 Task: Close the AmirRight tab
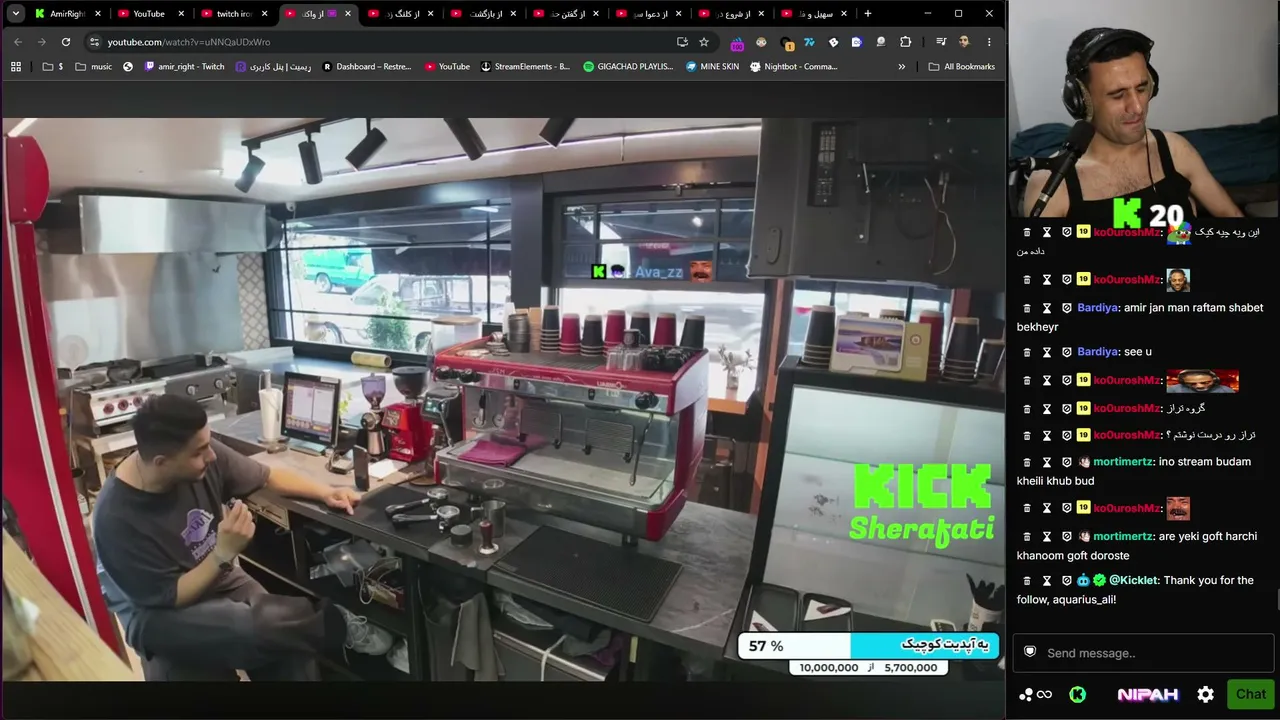[98, 14]
